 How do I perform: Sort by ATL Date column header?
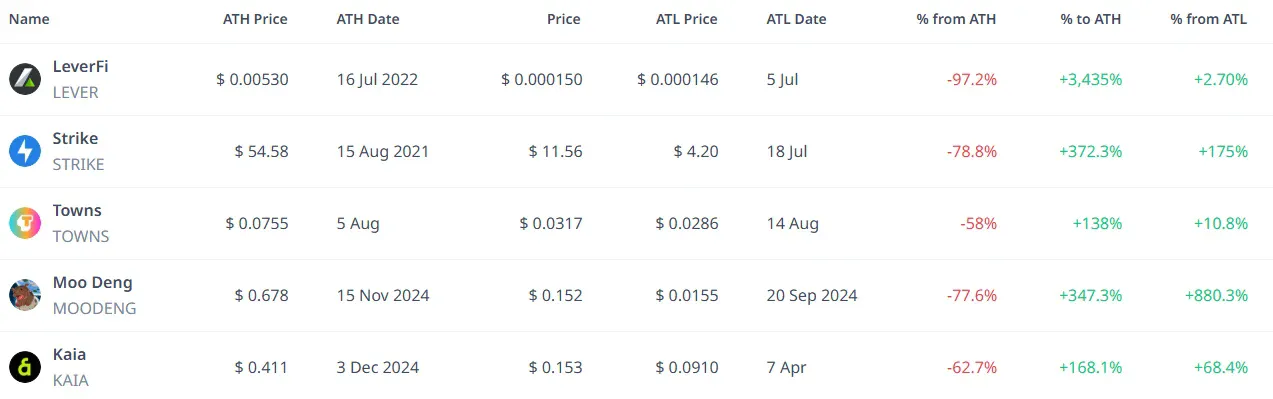click(x=797, y=19)
